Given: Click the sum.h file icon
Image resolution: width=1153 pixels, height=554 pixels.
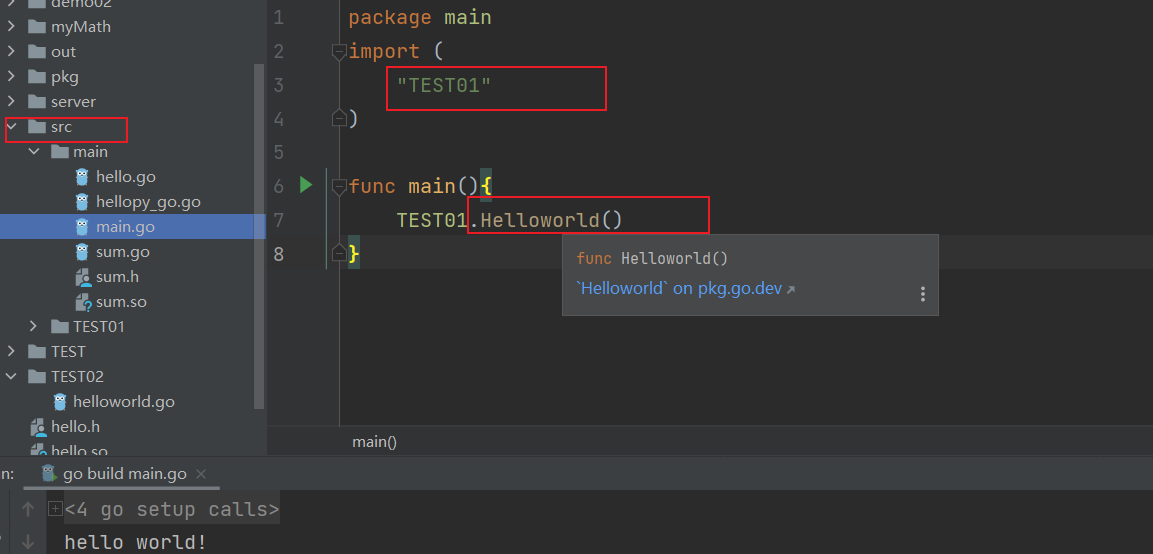Looking at the screenshot, I should pyautogui.click(x=82, y=277).
